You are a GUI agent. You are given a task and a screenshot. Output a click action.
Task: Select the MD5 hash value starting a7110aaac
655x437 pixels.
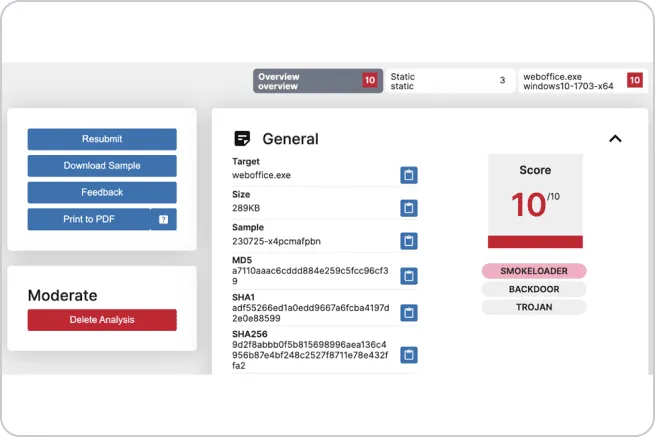[x=310, y=276]
